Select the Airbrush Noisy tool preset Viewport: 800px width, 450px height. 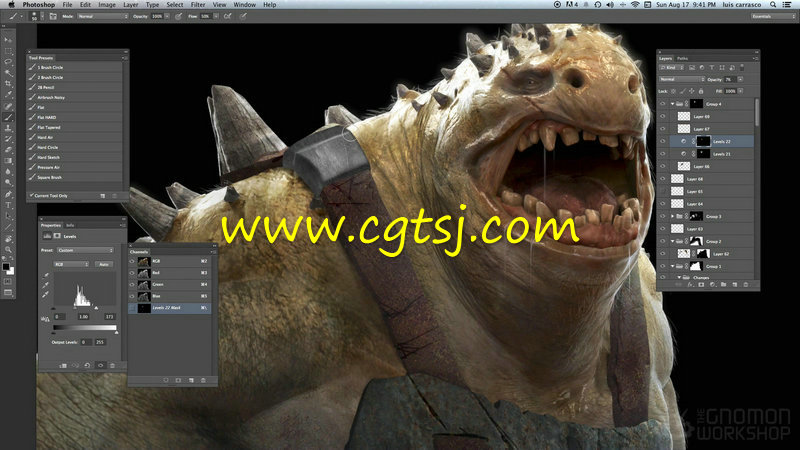click(x=76, y=97)
